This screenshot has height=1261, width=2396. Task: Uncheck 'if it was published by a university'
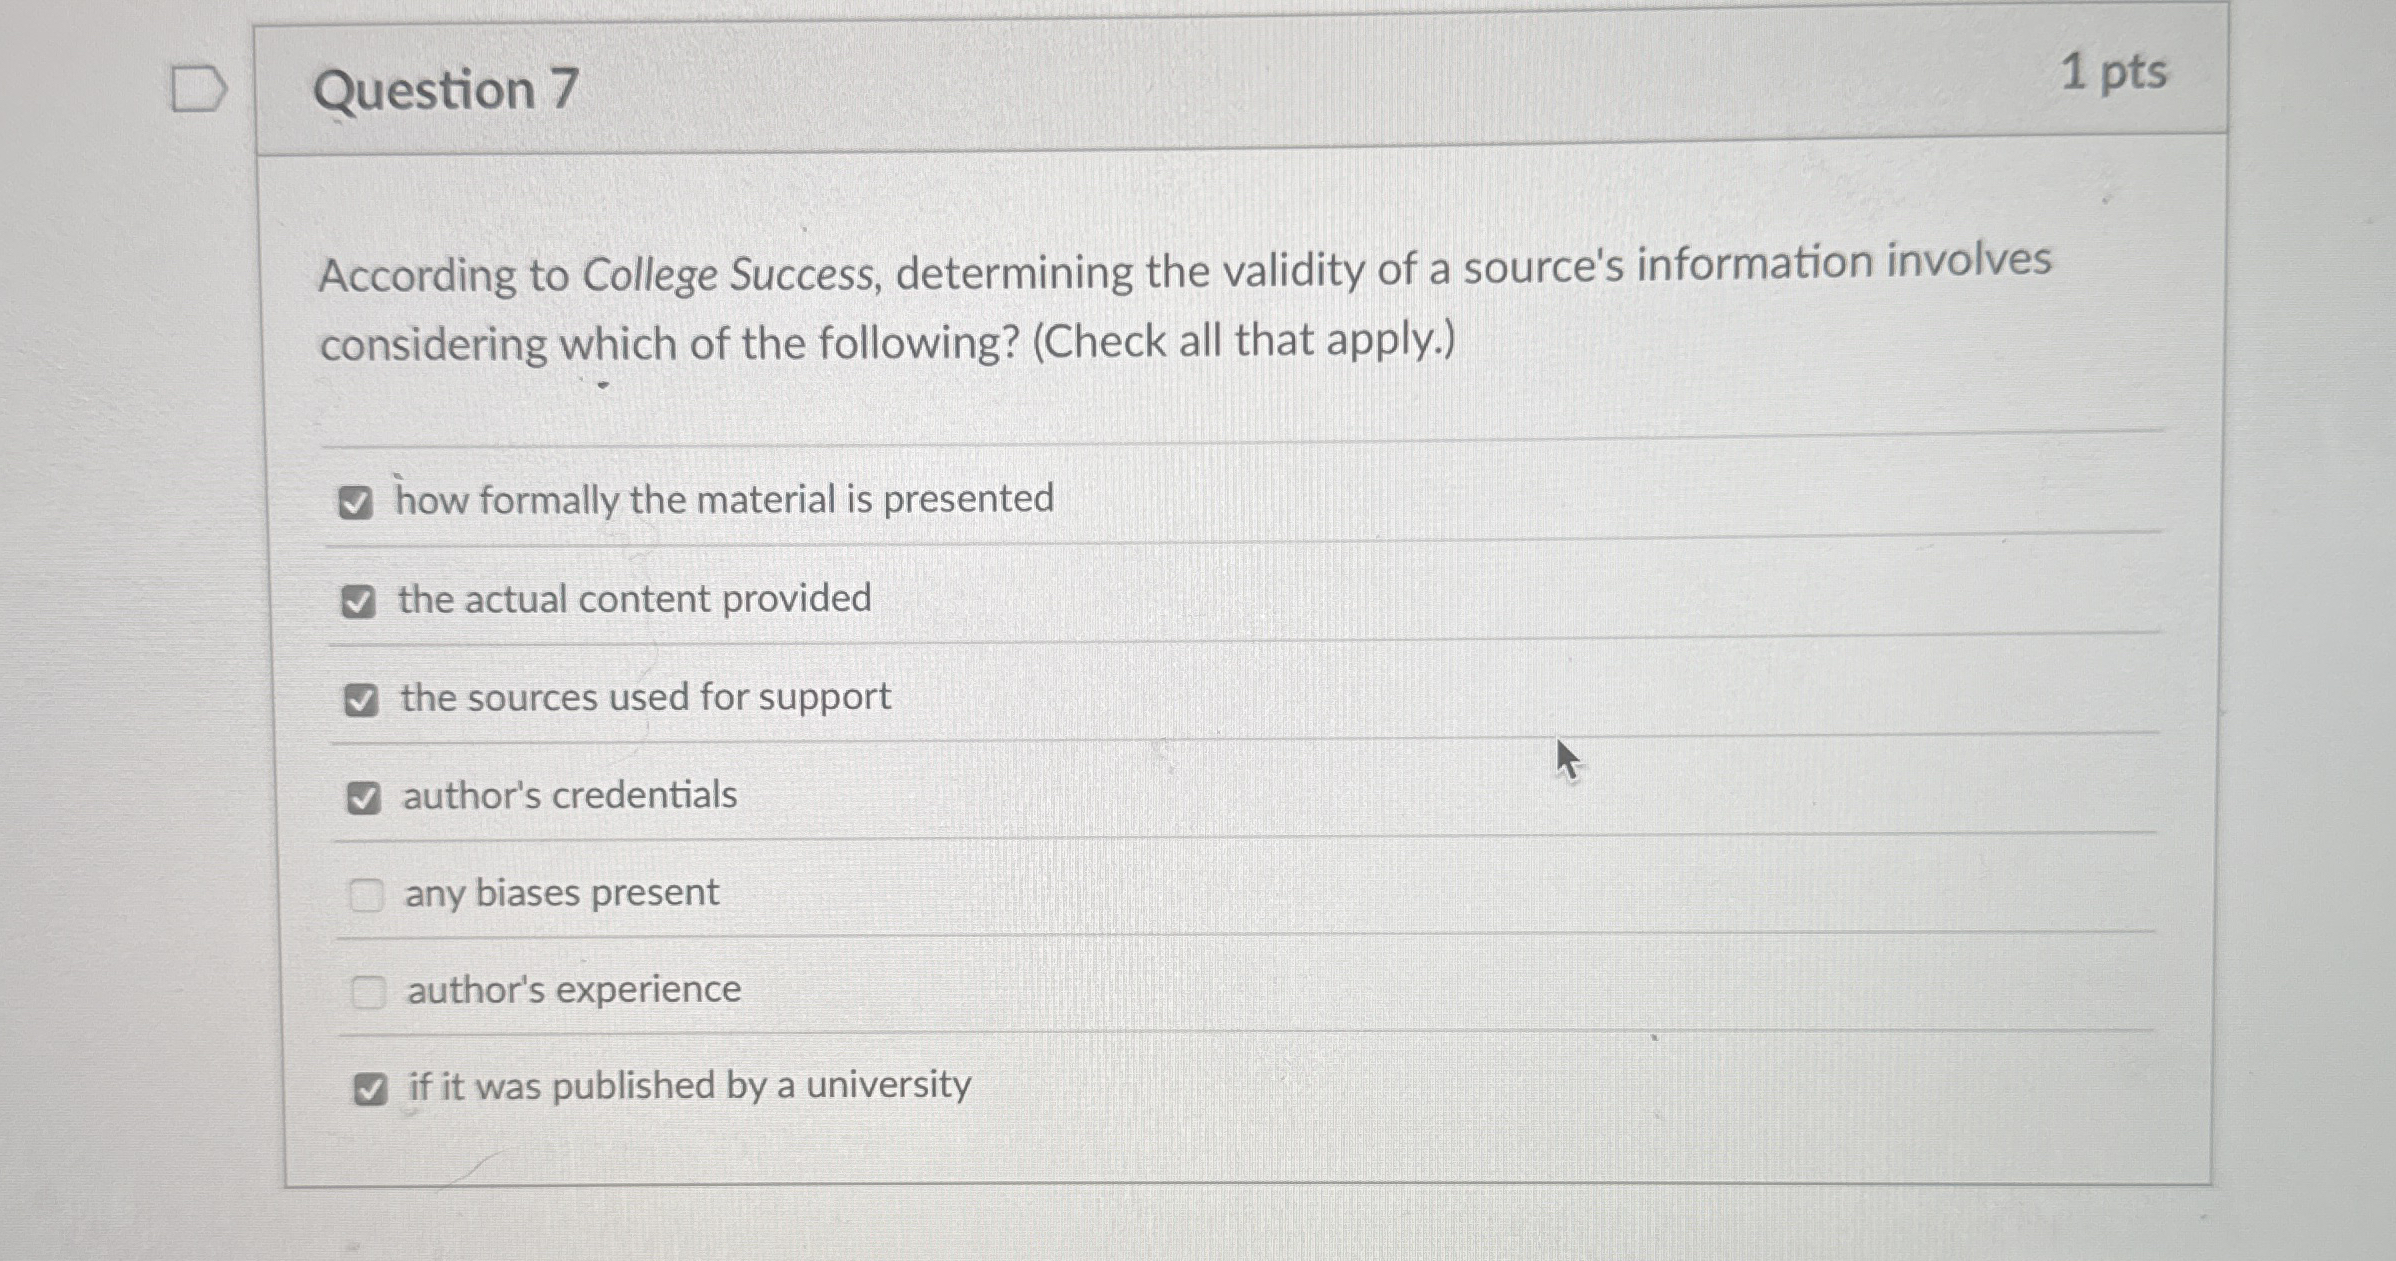click(373, 1088)
